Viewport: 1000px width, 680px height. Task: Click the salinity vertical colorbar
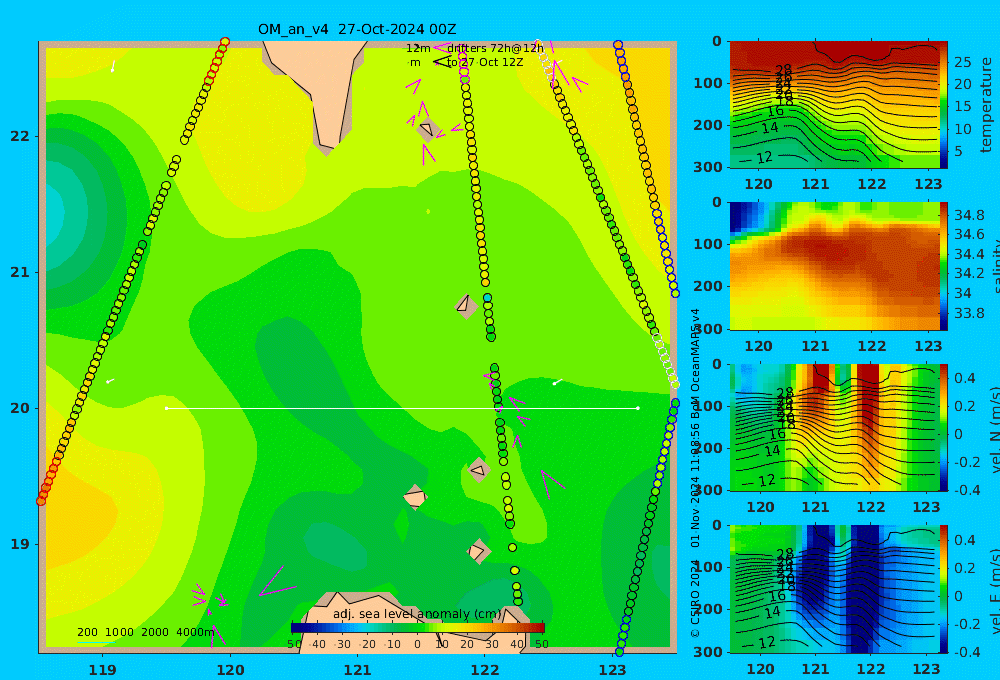click(x=944, y=266)
